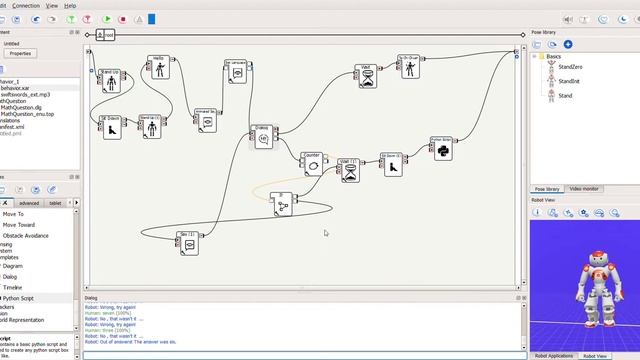Stop the behavior with the red stop button
Screen dimensions: 640x360
pyautogui.click(x=122, y=19)
